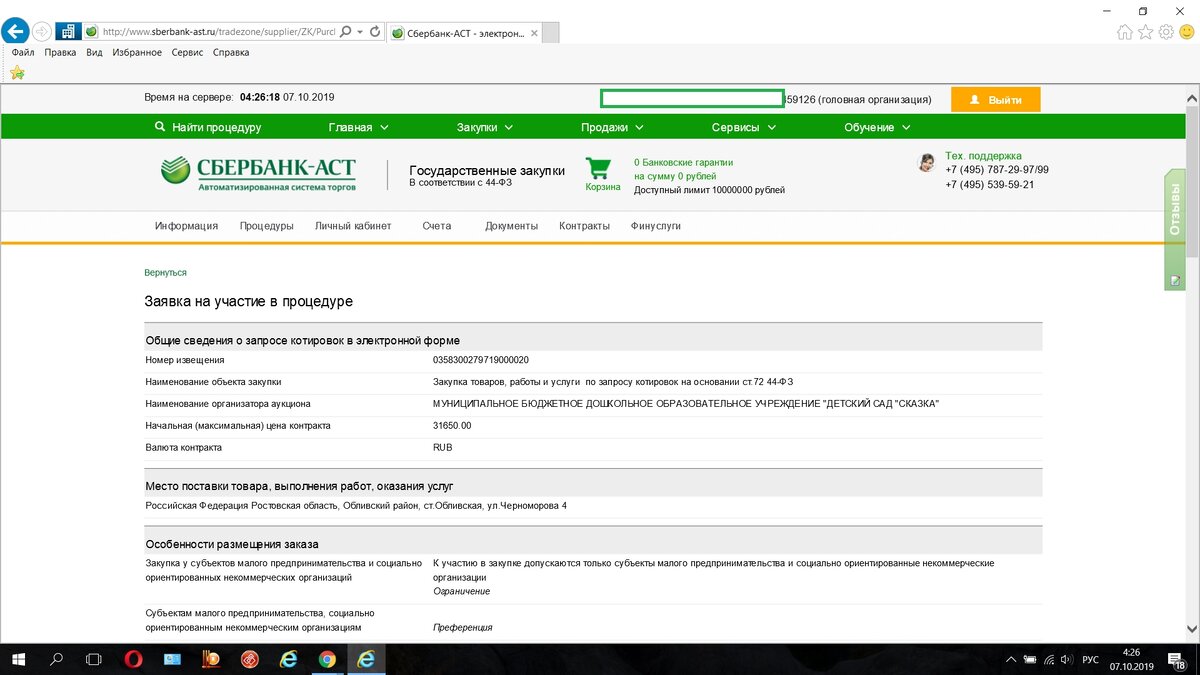Launch Opera from the taskbar
1200x675 pixels.
131,659
